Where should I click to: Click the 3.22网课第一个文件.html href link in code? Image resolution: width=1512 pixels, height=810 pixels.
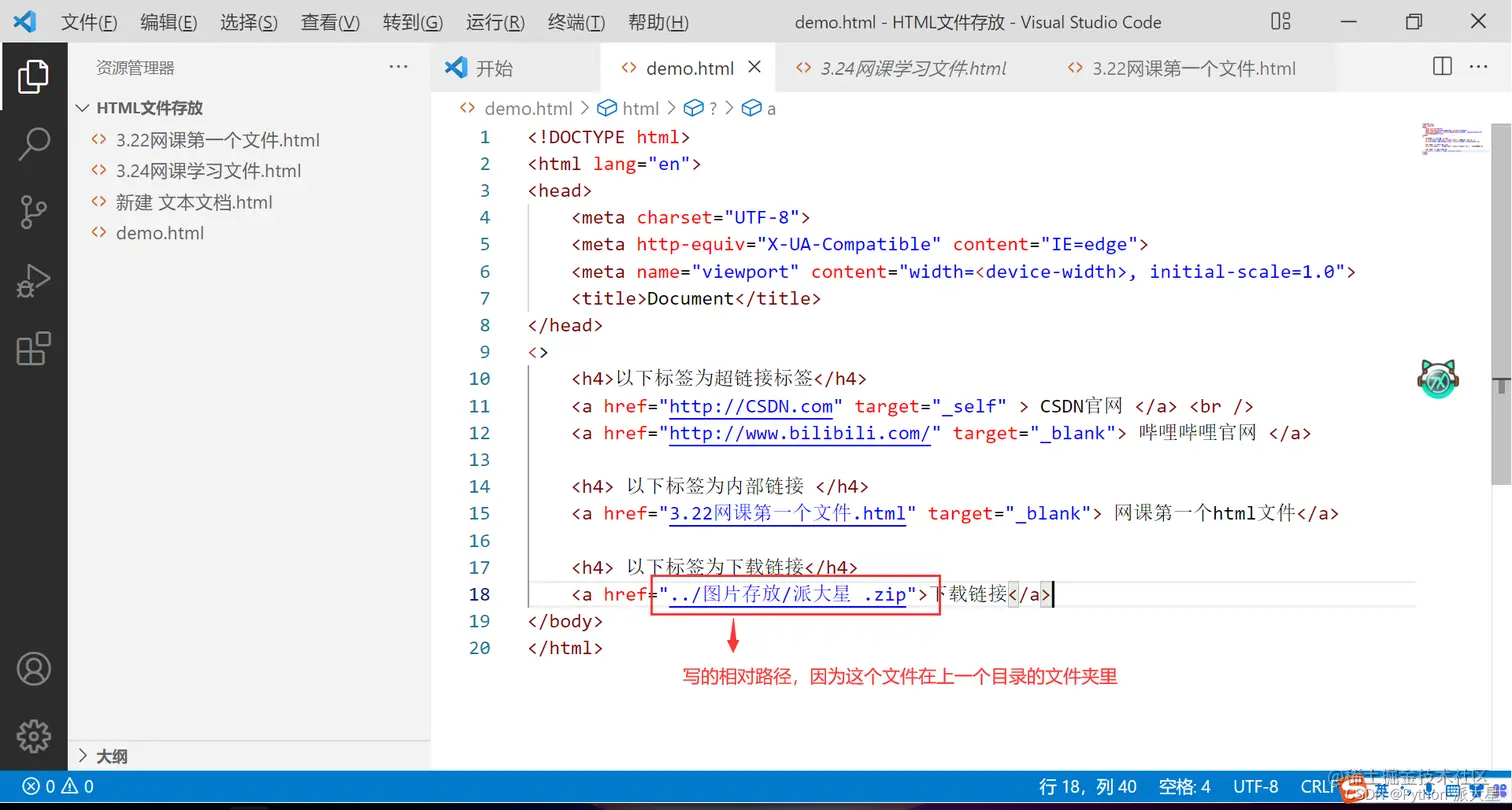coord(788,514)
